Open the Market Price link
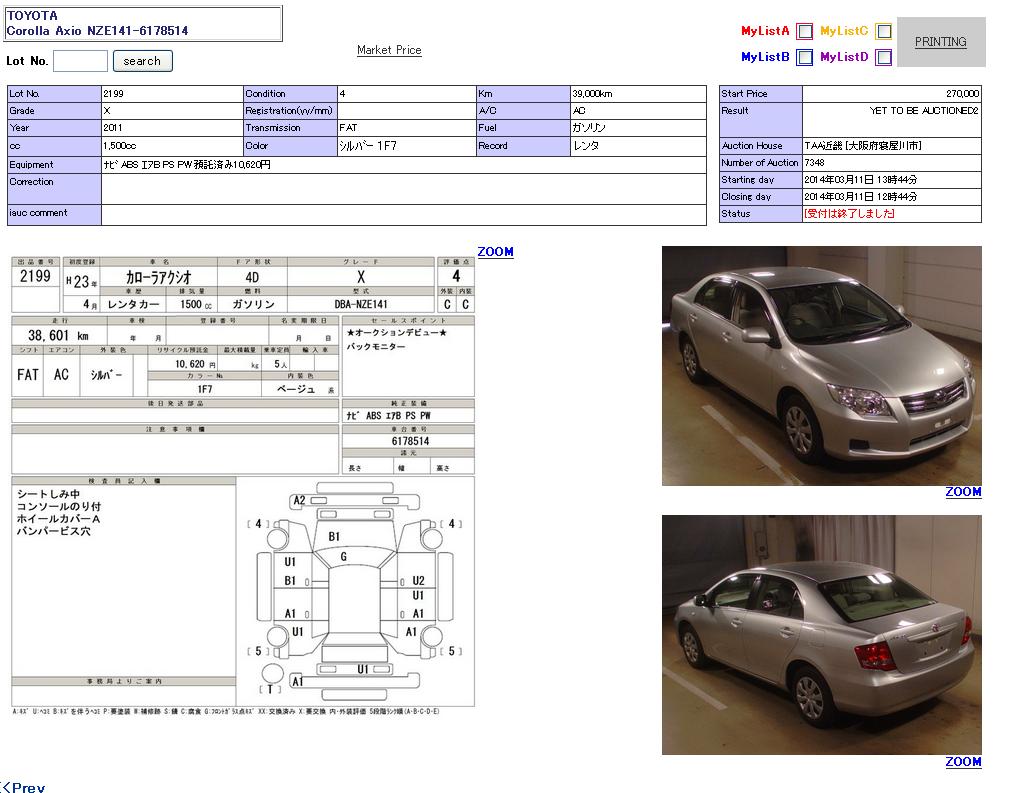 click(x=389, y=50)
